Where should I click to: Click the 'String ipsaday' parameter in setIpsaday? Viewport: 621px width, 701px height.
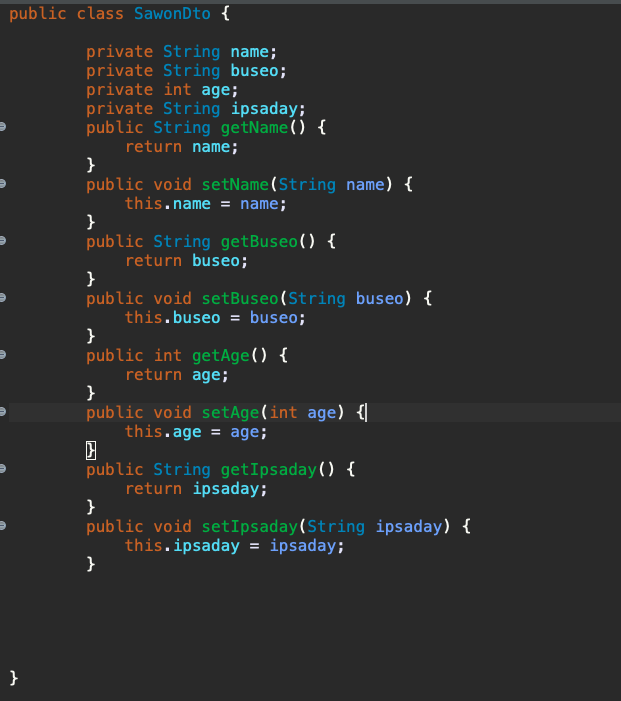(x=375, y=527)
